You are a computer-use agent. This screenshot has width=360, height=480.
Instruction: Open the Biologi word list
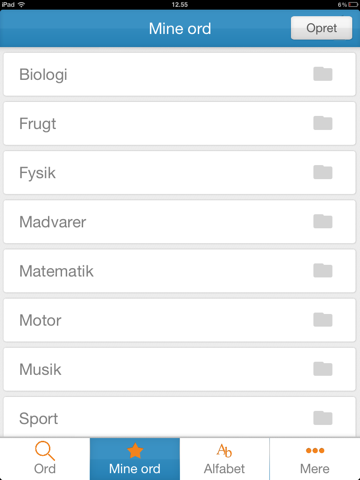[180, 74]
